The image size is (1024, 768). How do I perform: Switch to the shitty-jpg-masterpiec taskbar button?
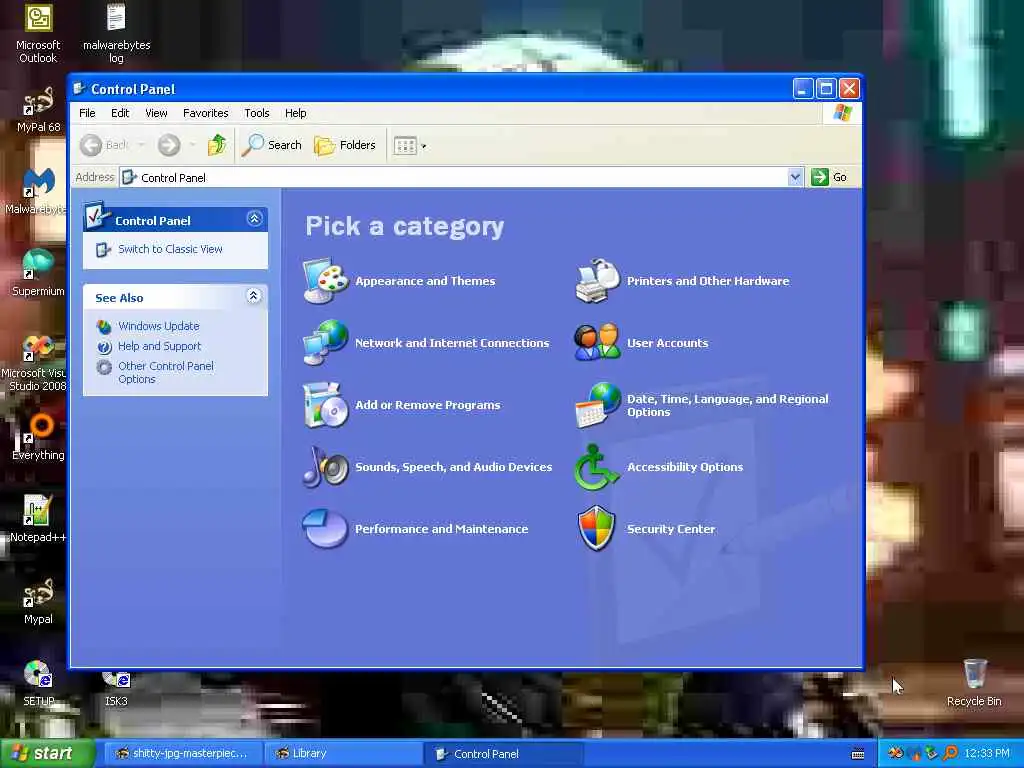(x=183, y=754)
